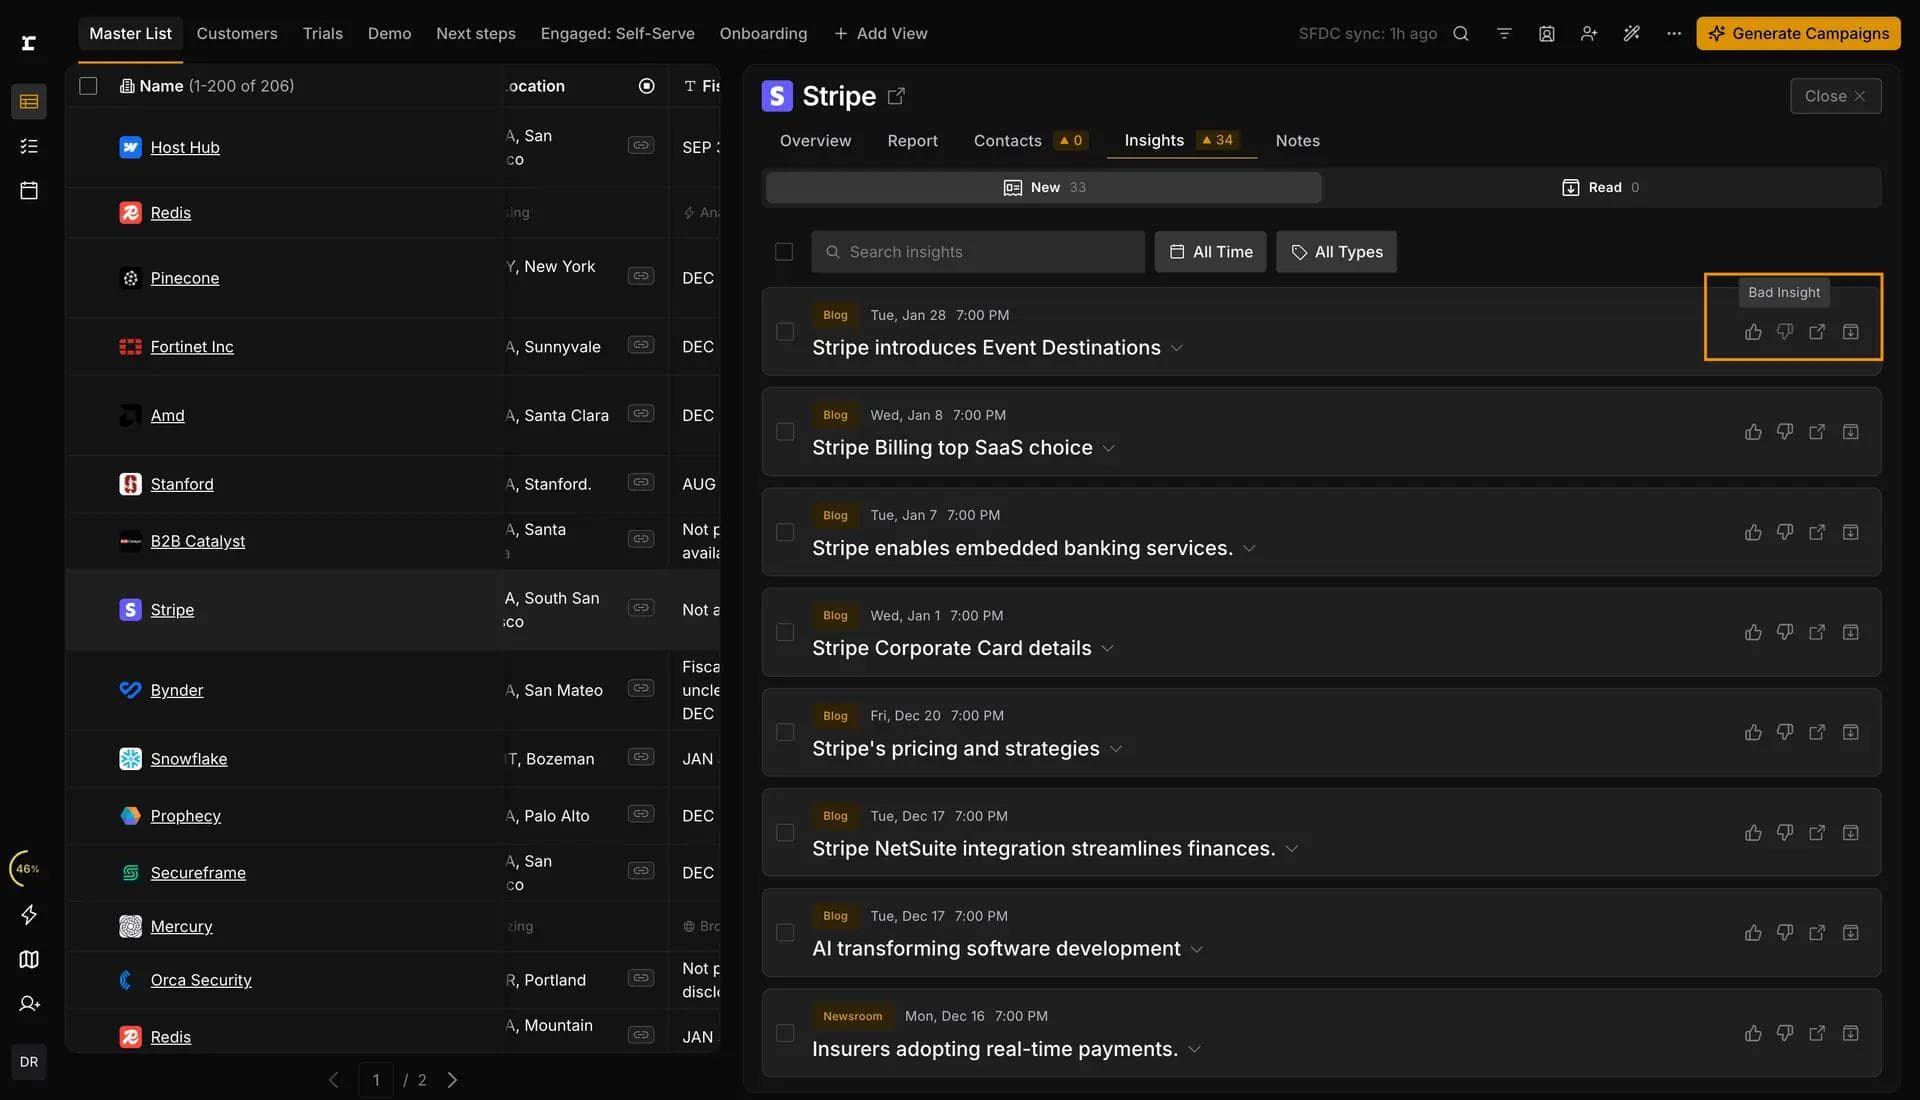Open the All Types filter dropdown

coord(1336,252)
